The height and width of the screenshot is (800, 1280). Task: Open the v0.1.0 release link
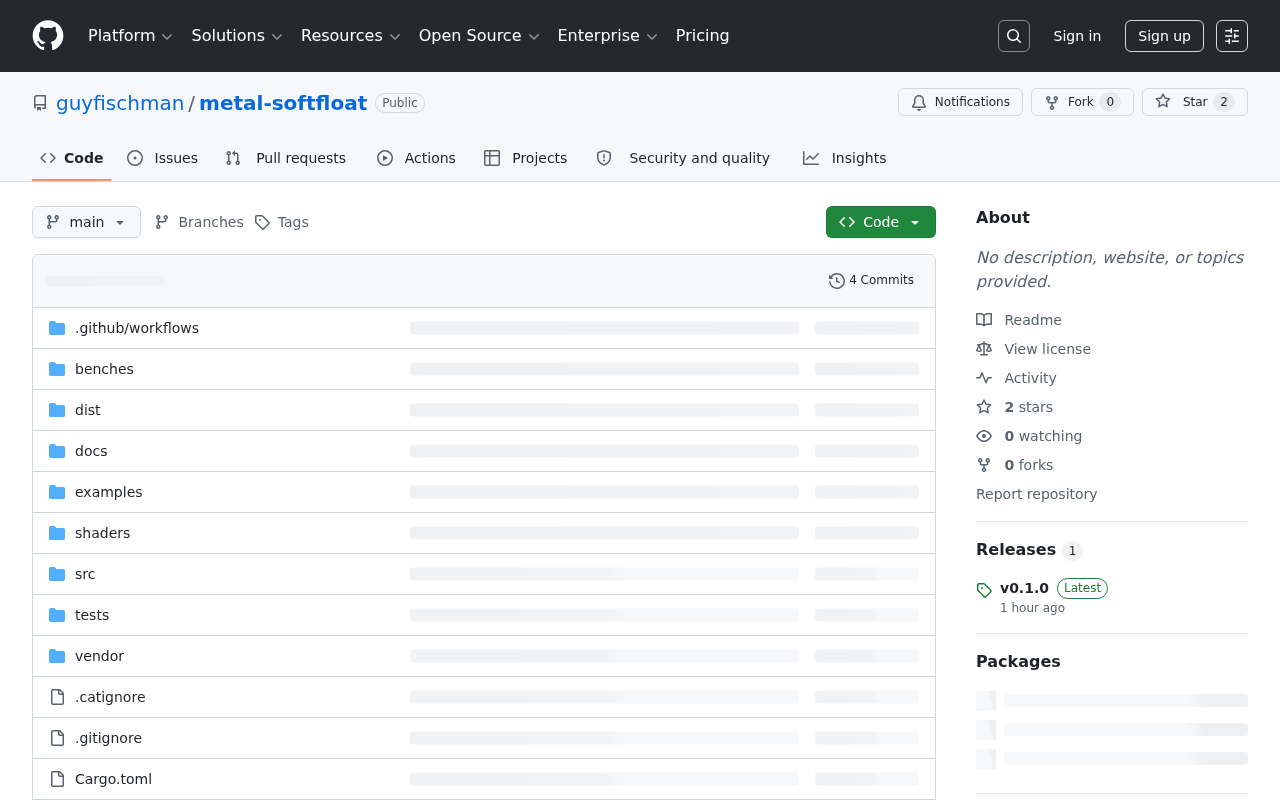(x=1024, y=588)
